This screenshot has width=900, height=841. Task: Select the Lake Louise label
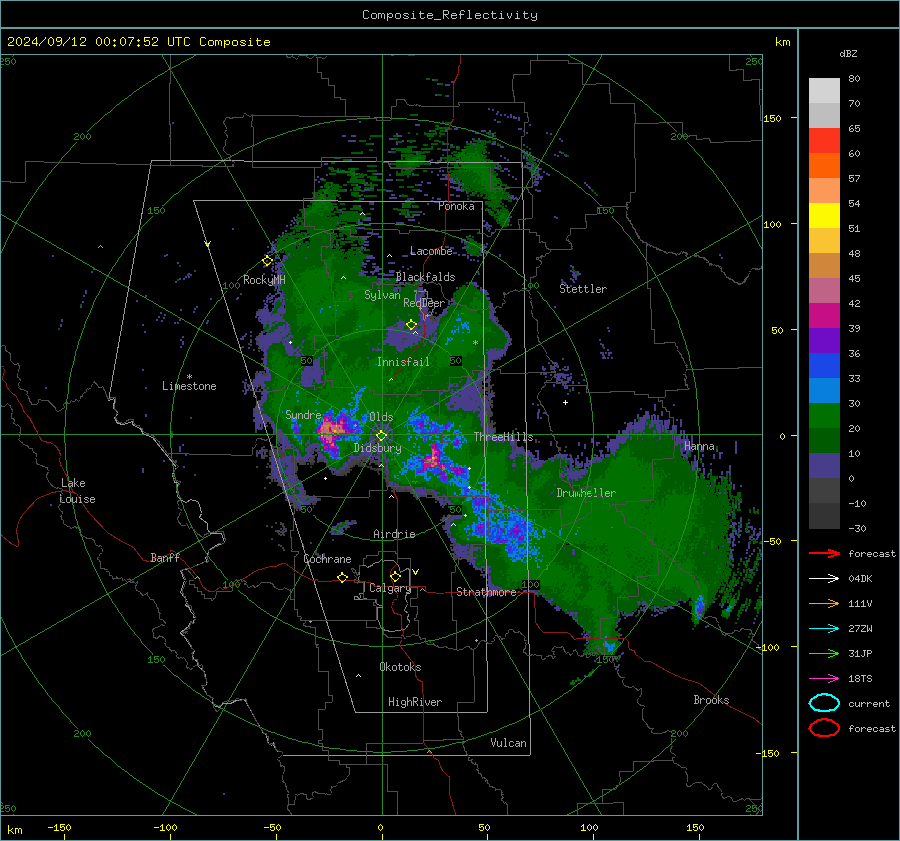click(77, 491)
